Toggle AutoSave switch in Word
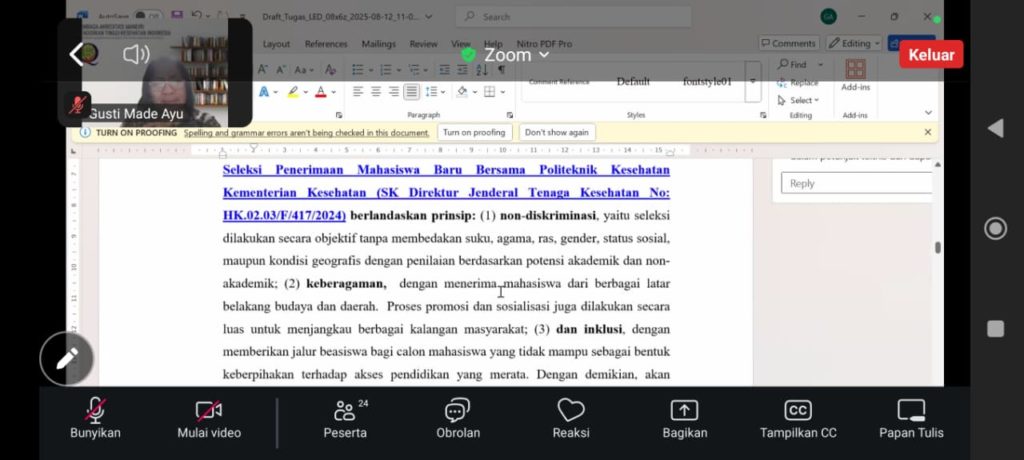This screenshot has width=1024, height=460. click(x=148, y=15)
